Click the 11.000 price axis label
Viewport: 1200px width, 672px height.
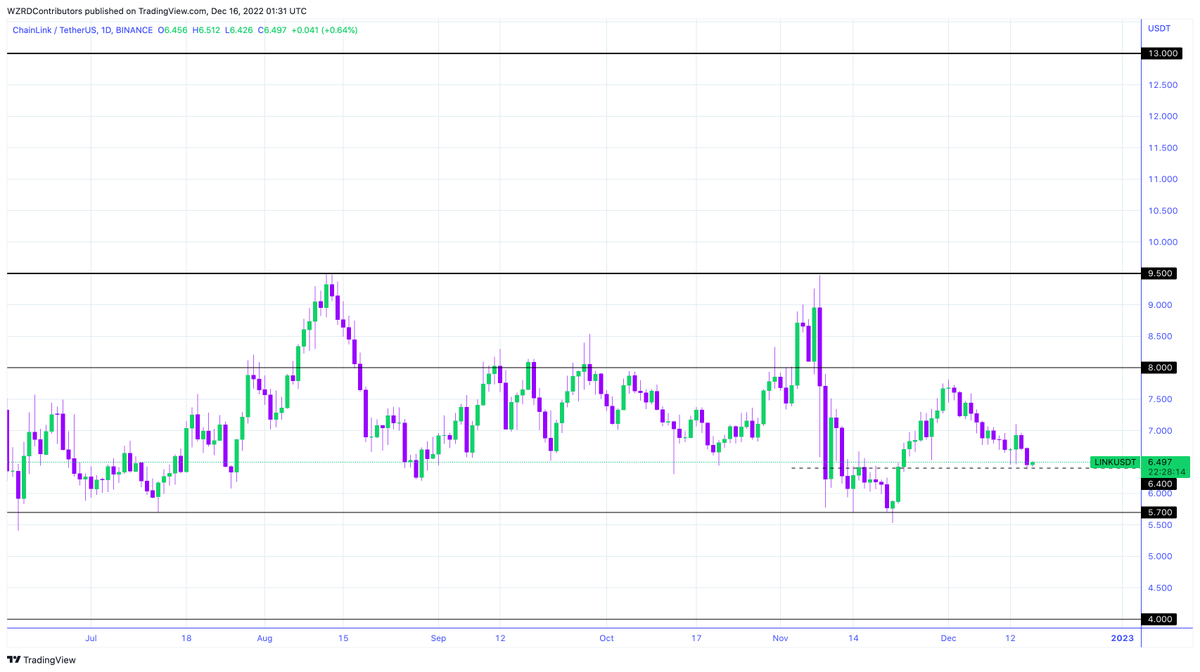[x=1163, y=179]
